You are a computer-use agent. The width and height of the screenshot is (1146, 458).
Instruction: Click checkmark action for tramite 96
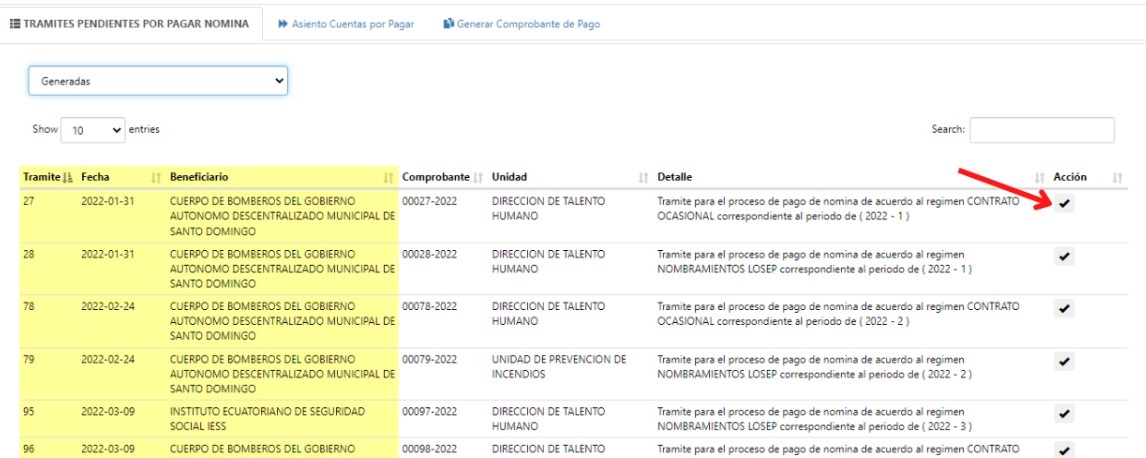pyautogui.click(x=1064, y=450)
